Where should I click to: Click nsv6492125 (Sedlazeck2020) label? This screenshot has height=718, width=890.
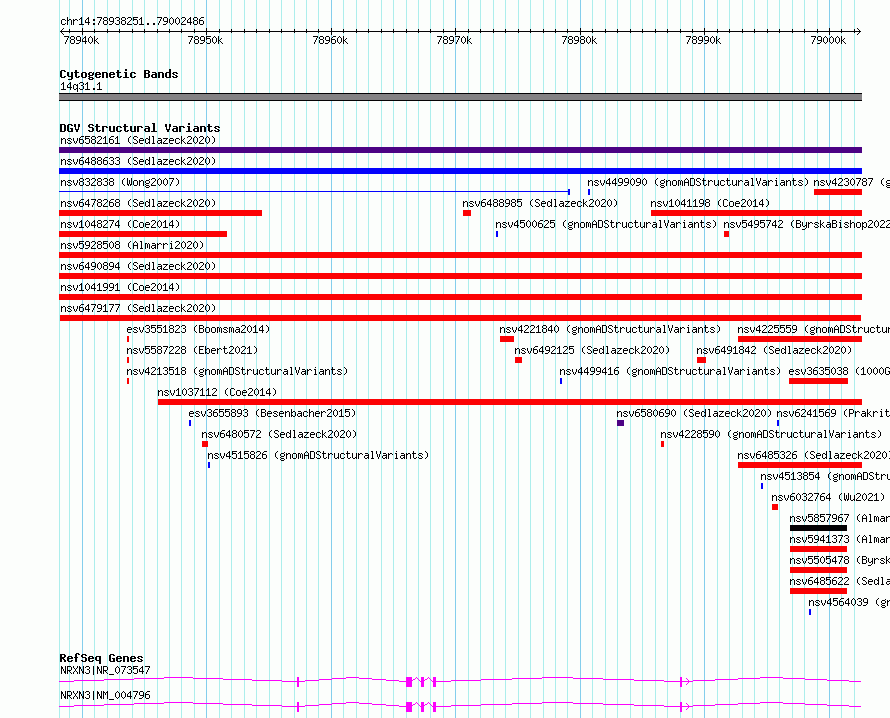pyautogui.click(x=592, y=350)
